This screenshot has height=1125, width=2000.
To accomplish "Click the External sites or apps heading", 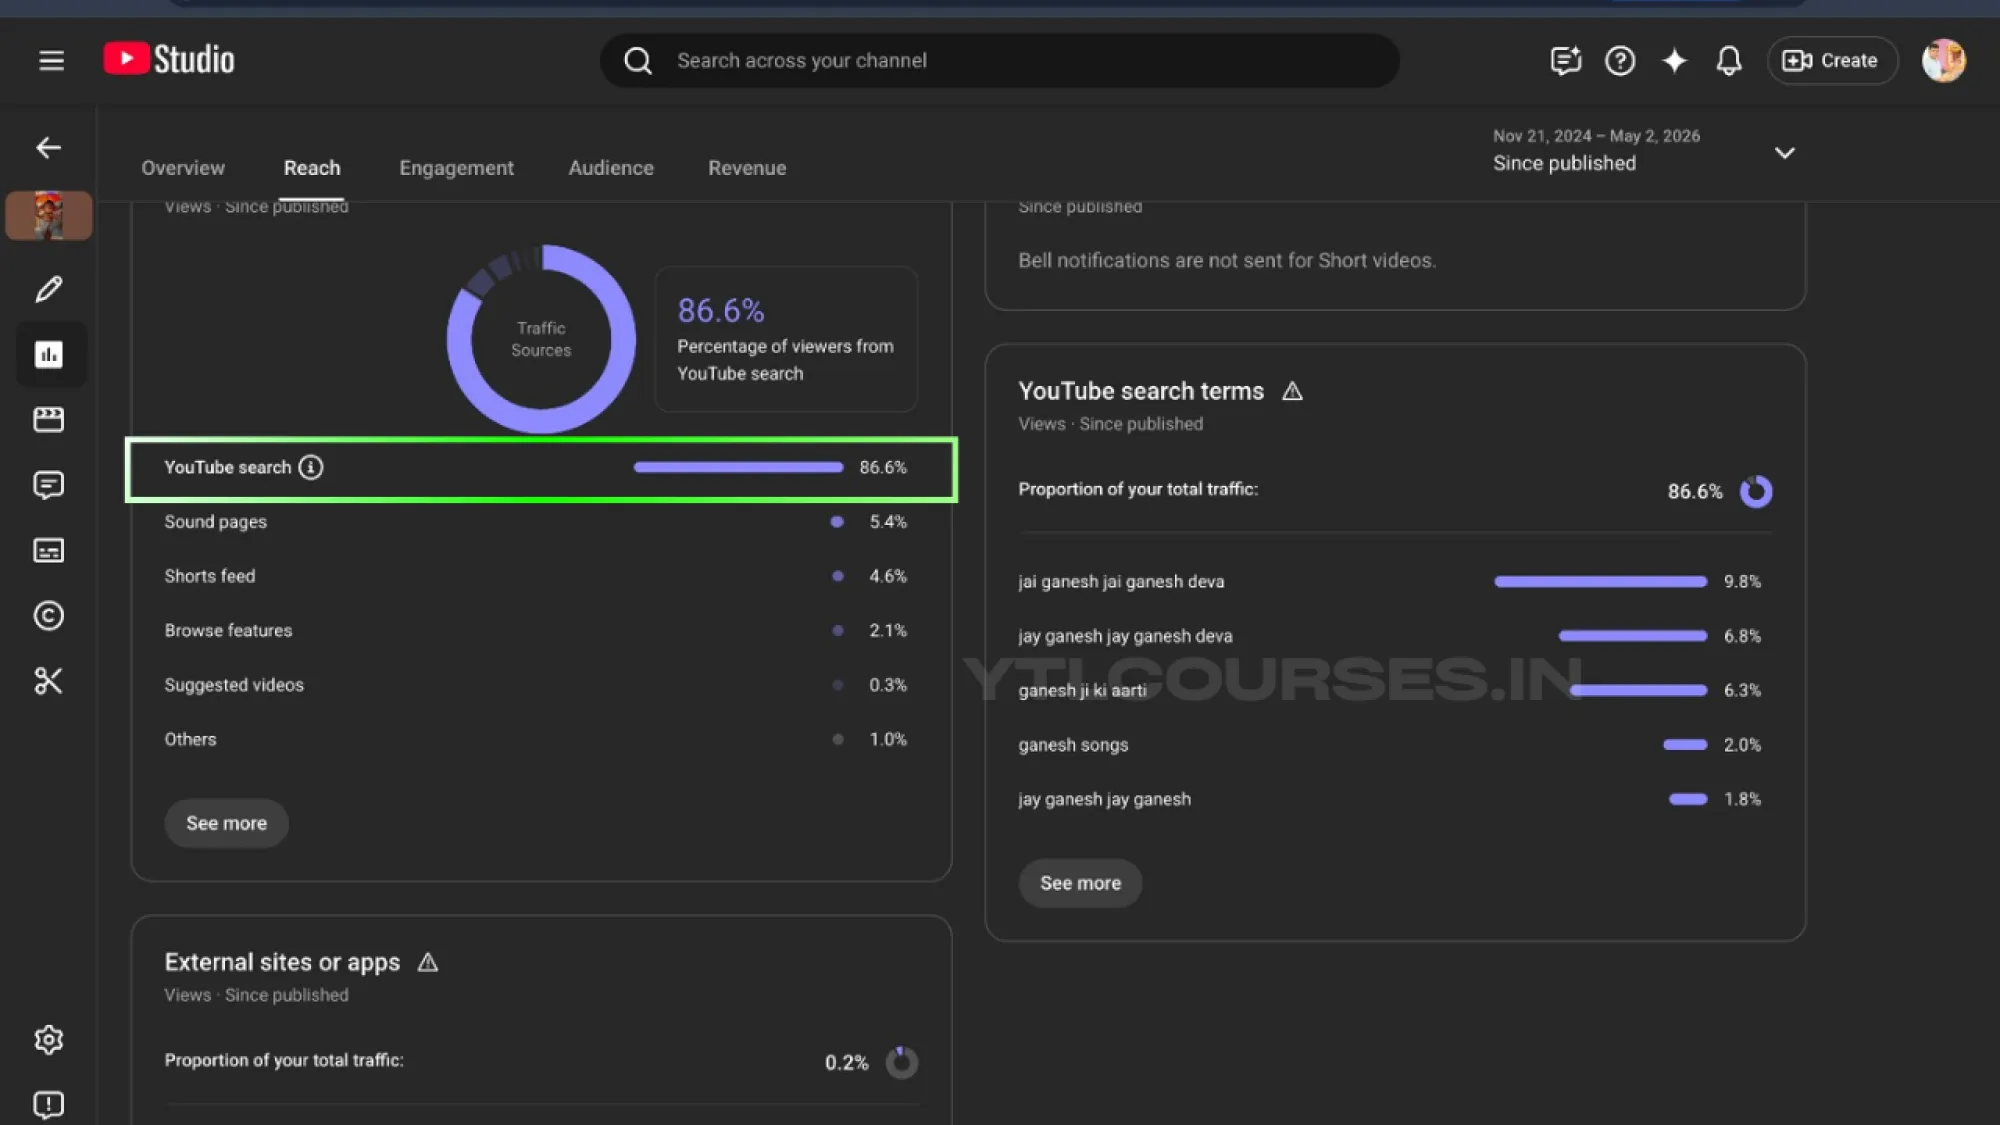I will coord(282,962).
